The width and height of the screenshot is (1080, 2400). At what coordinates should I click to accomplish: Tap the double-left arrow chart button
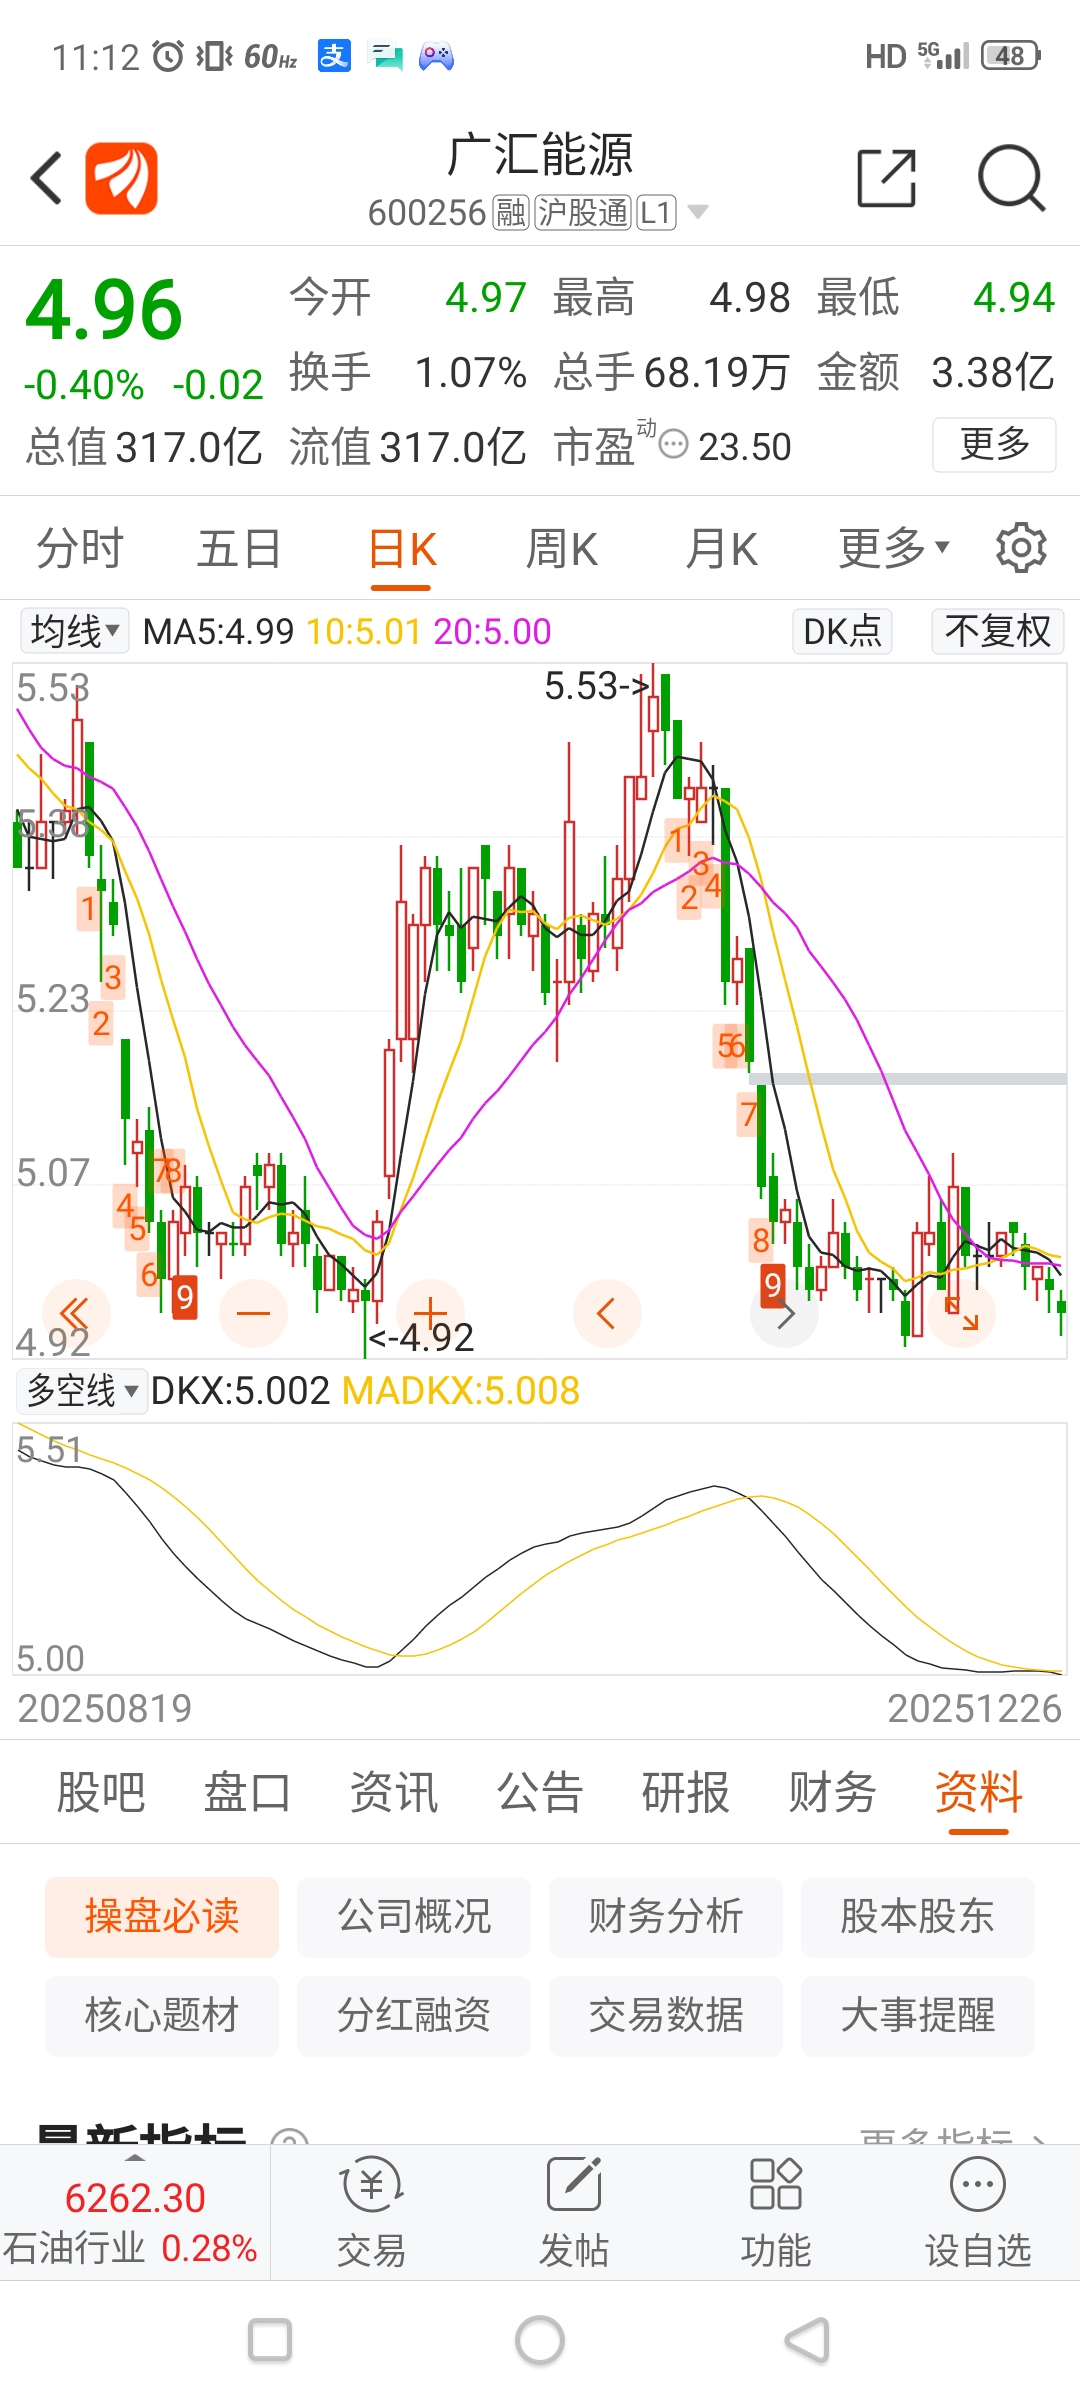(x=76, y=1313)
